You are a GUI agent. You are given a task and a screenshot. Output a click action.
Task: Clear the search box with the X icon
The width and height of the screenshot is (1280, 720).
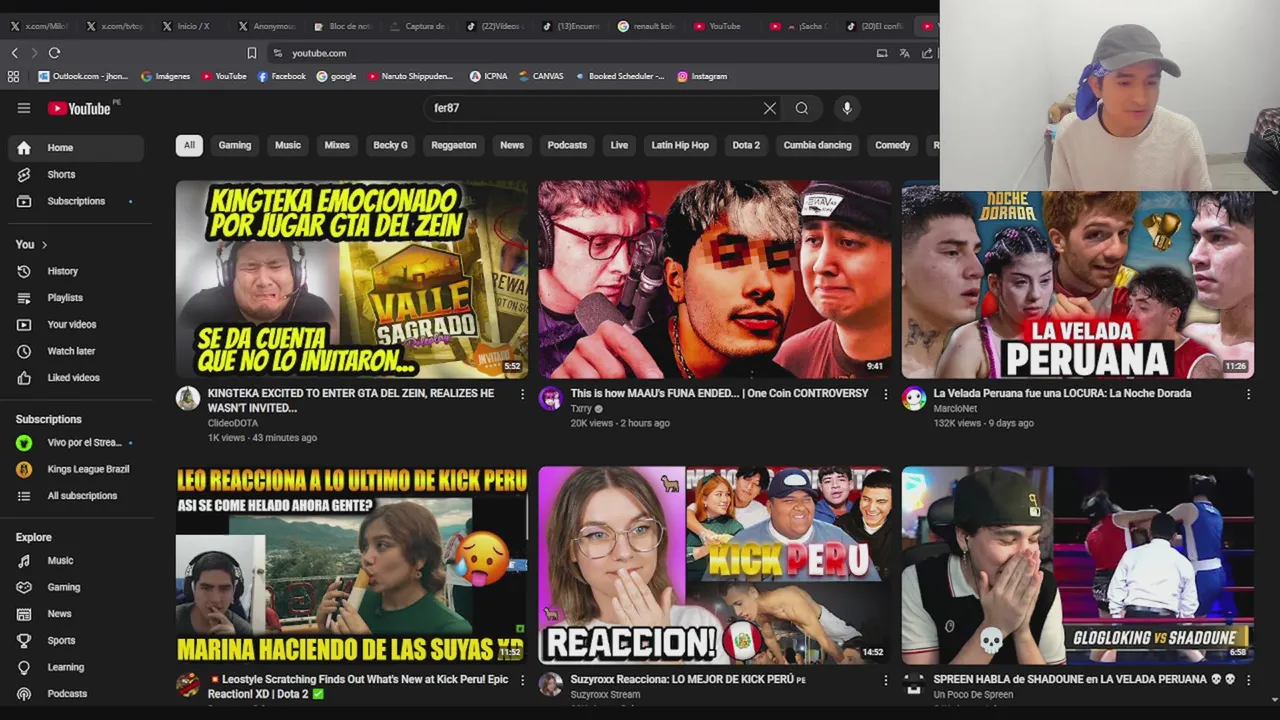pos(770,108)
